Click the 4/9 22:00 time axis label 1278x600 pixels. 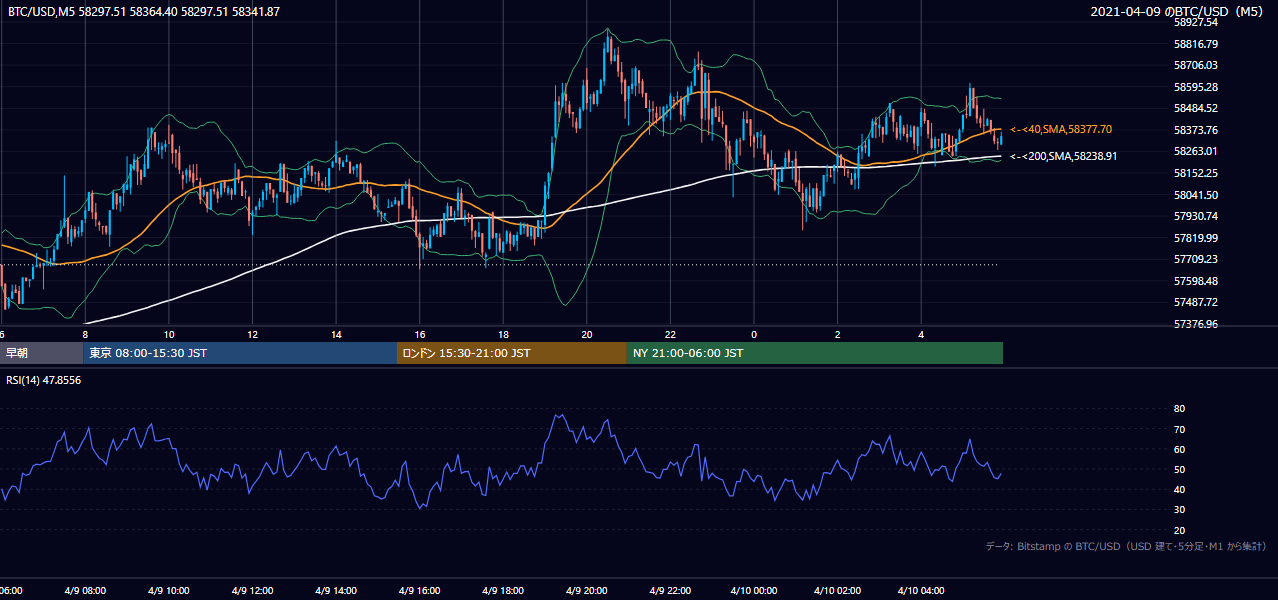click(671, 591)
